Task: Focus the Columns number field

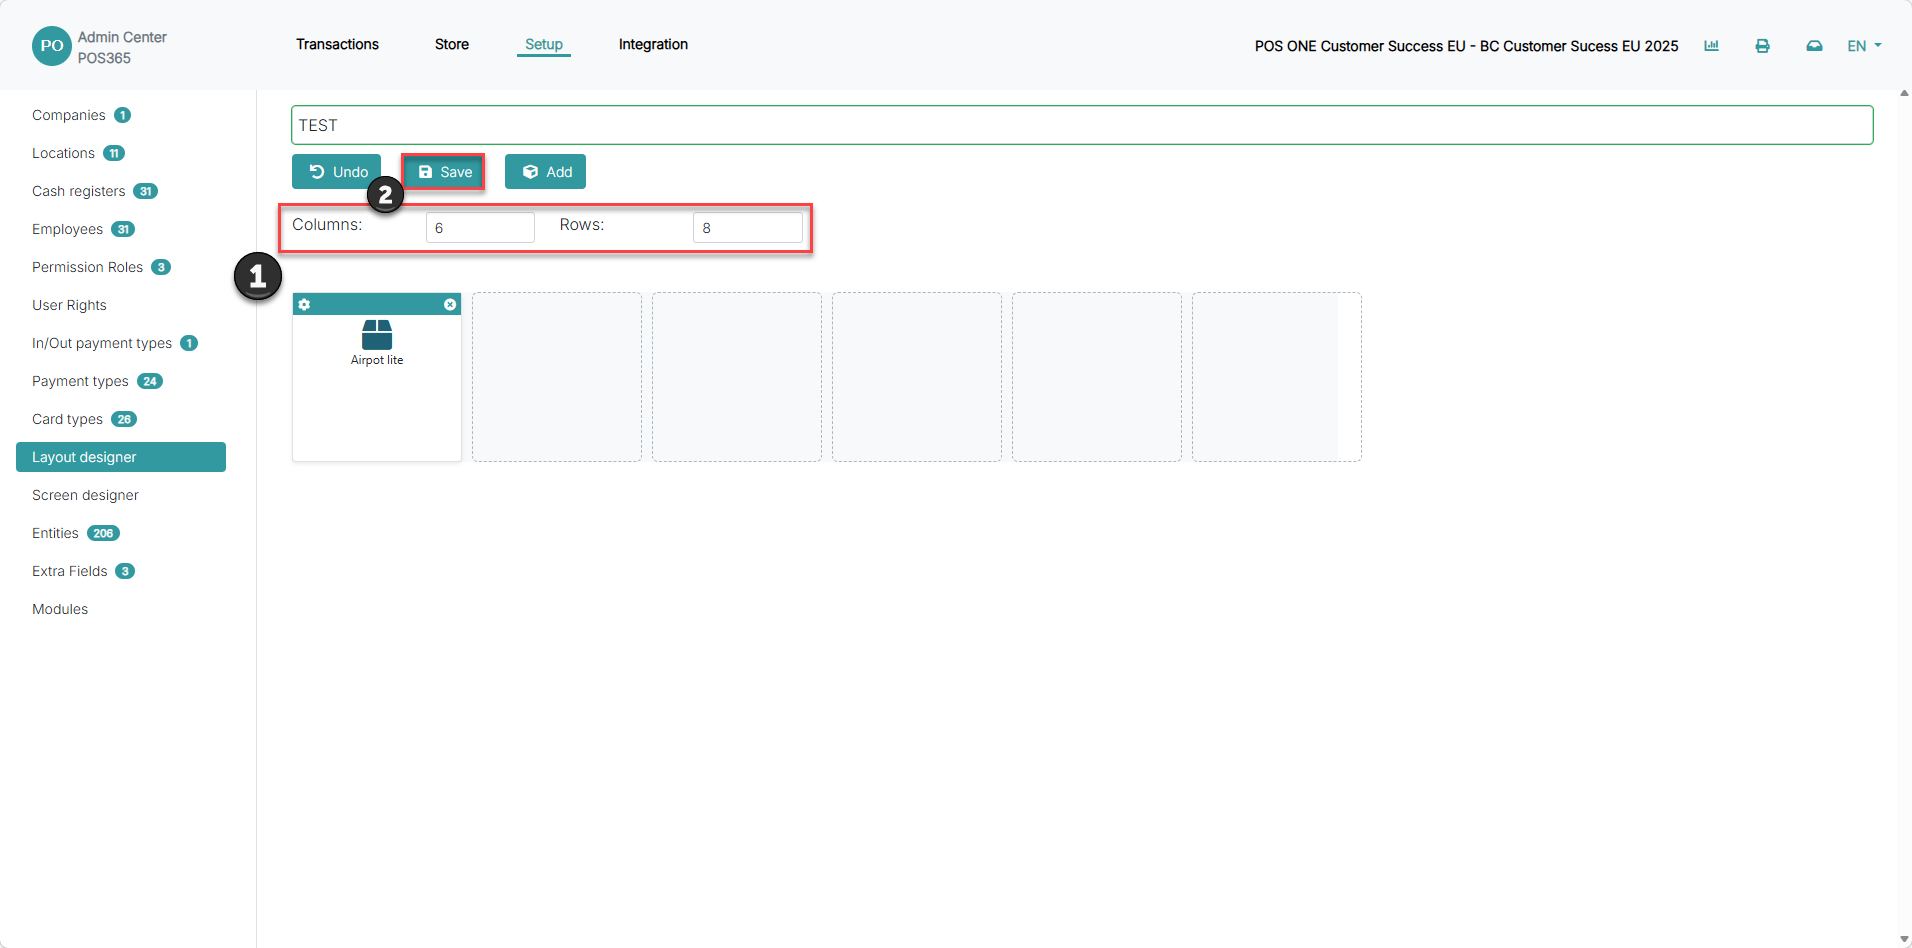Action: click(480, 227)
